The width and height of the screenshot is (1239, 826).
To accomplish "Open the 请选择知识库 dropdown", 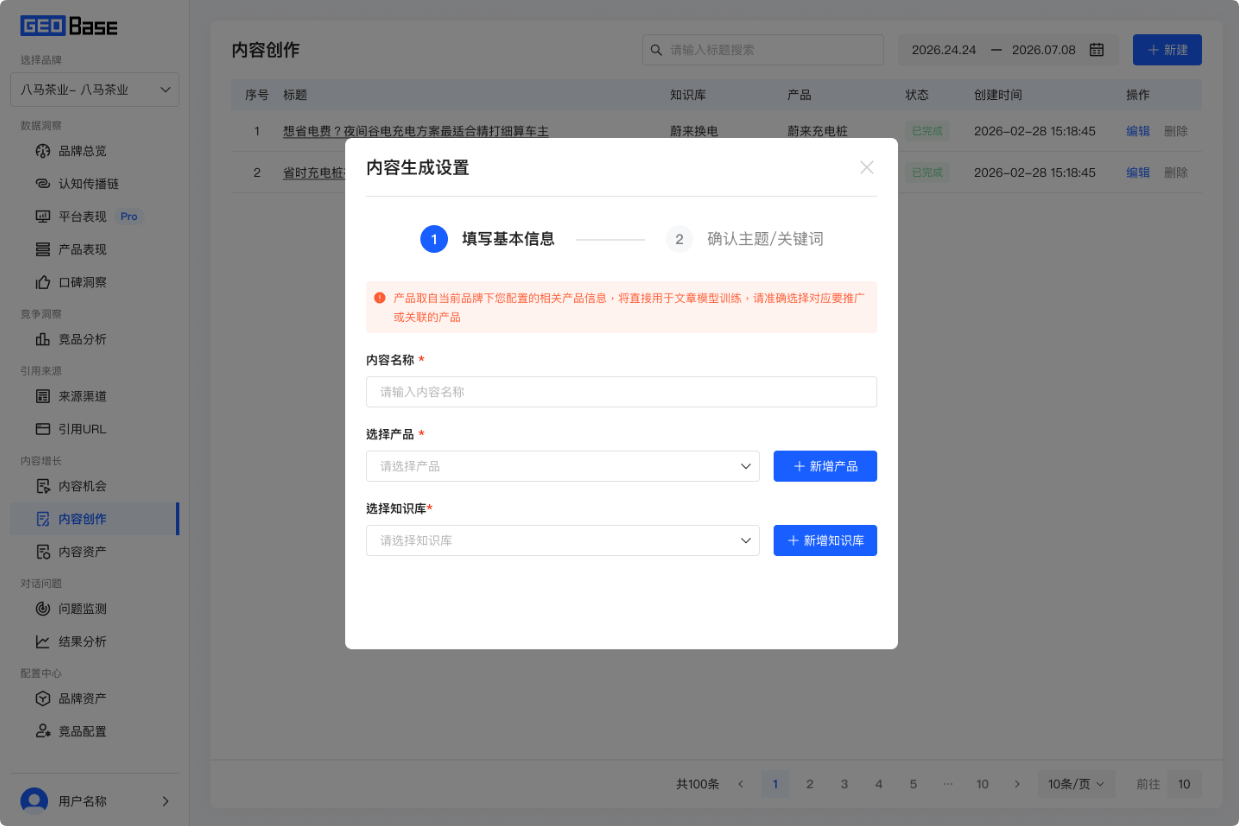I will coord(563,540).
